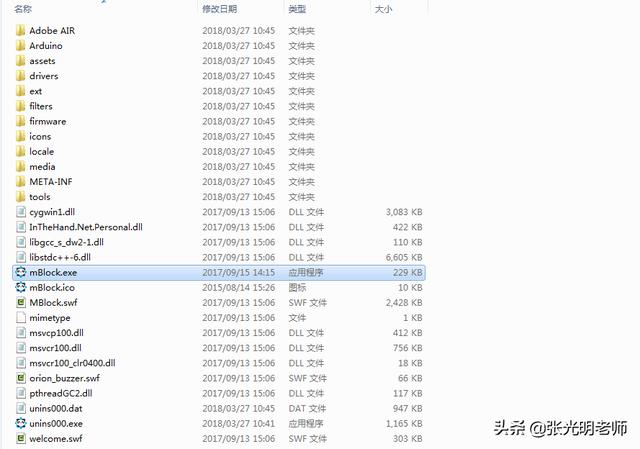Sort by the 类型 column header
The image size is (640, 449).
click(x=298, y=9)
